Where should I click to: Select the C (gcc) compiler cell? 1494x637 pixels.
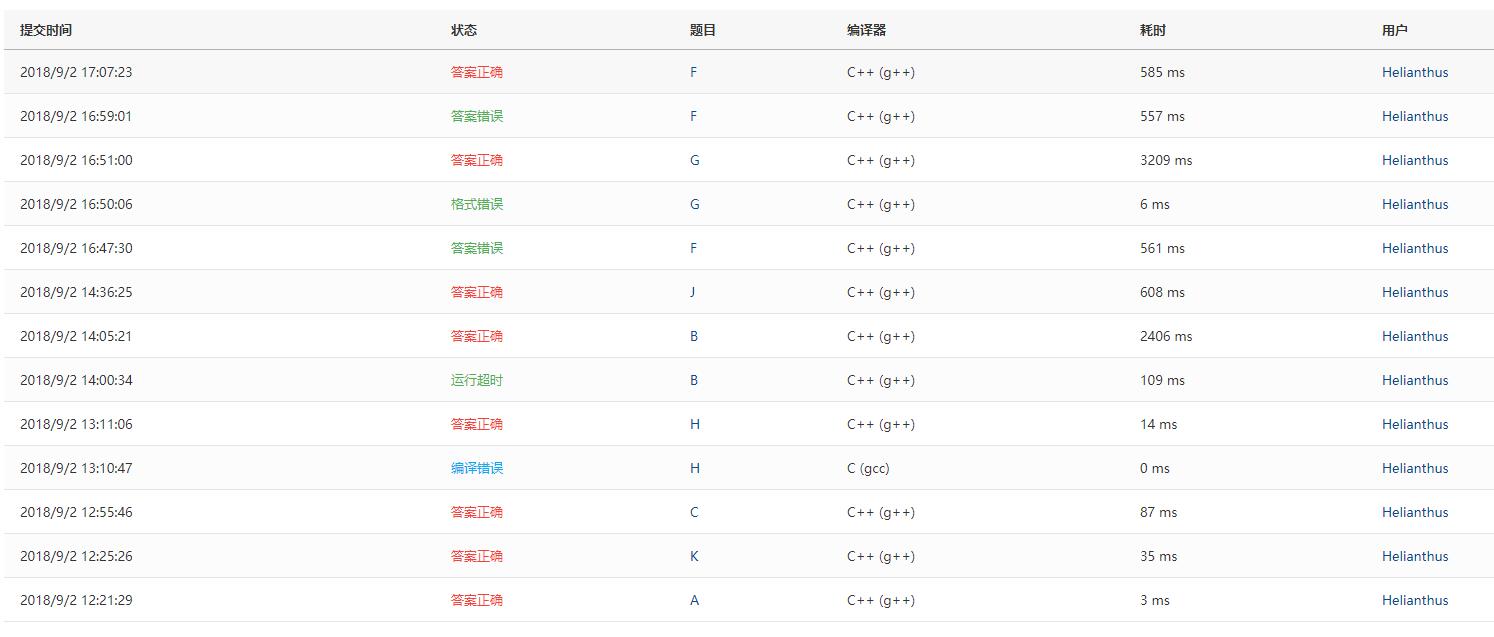point(867,468)
